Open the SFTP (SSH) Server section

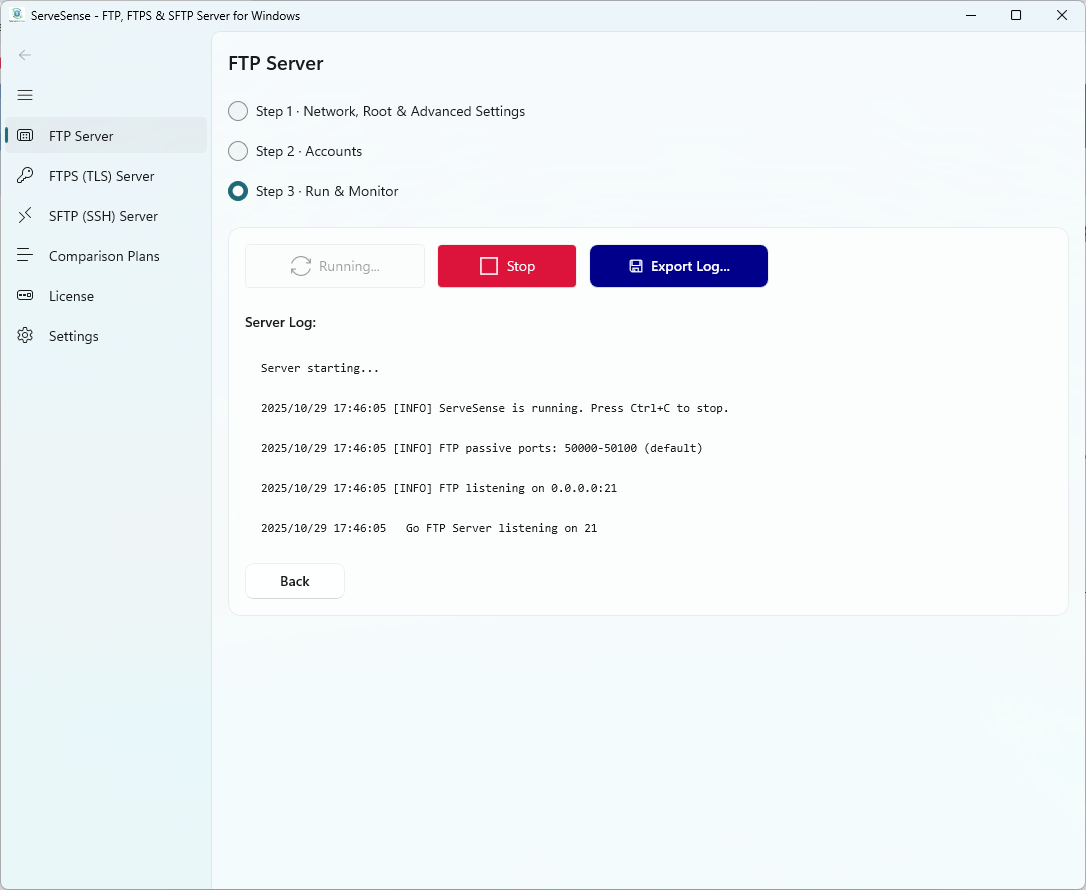(103, 215)
